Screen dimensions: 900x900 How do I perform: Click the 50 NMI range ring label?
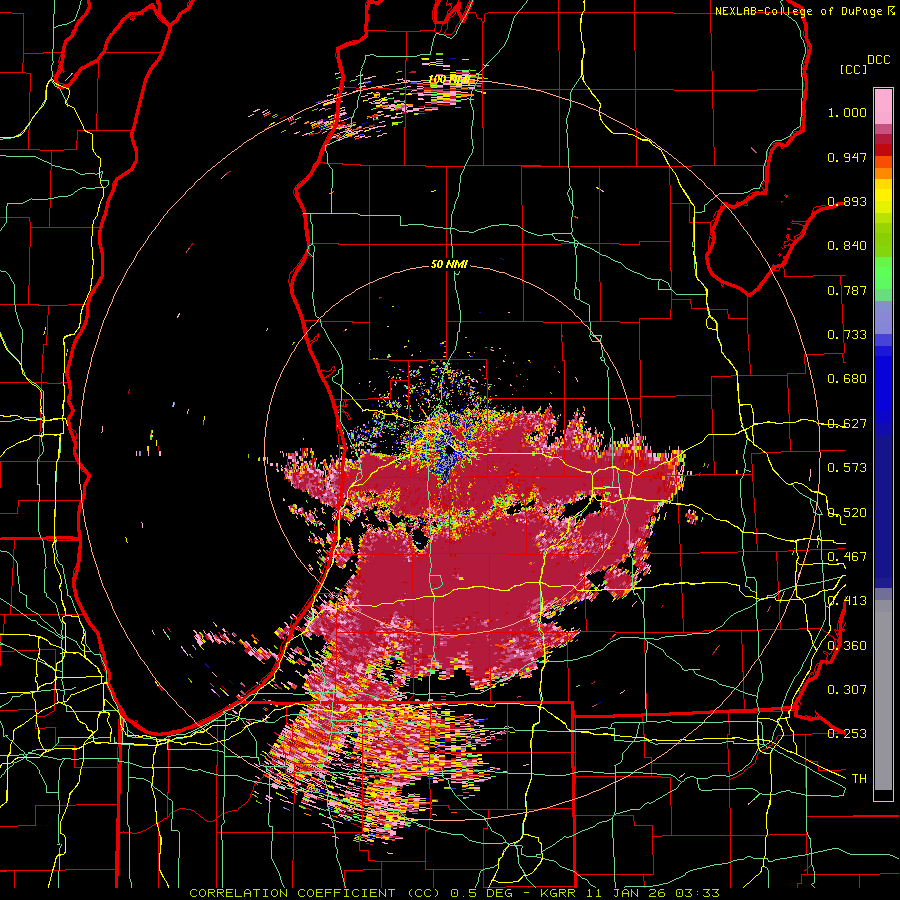point(449,265)
